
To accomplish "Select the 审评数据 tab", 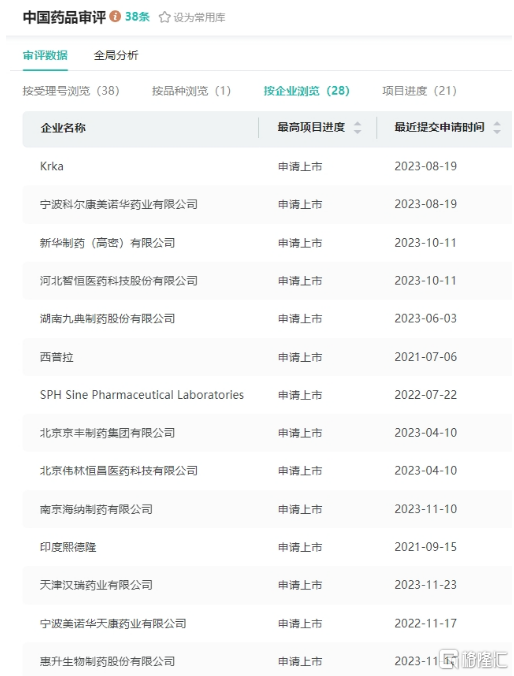I will point(45,55).
